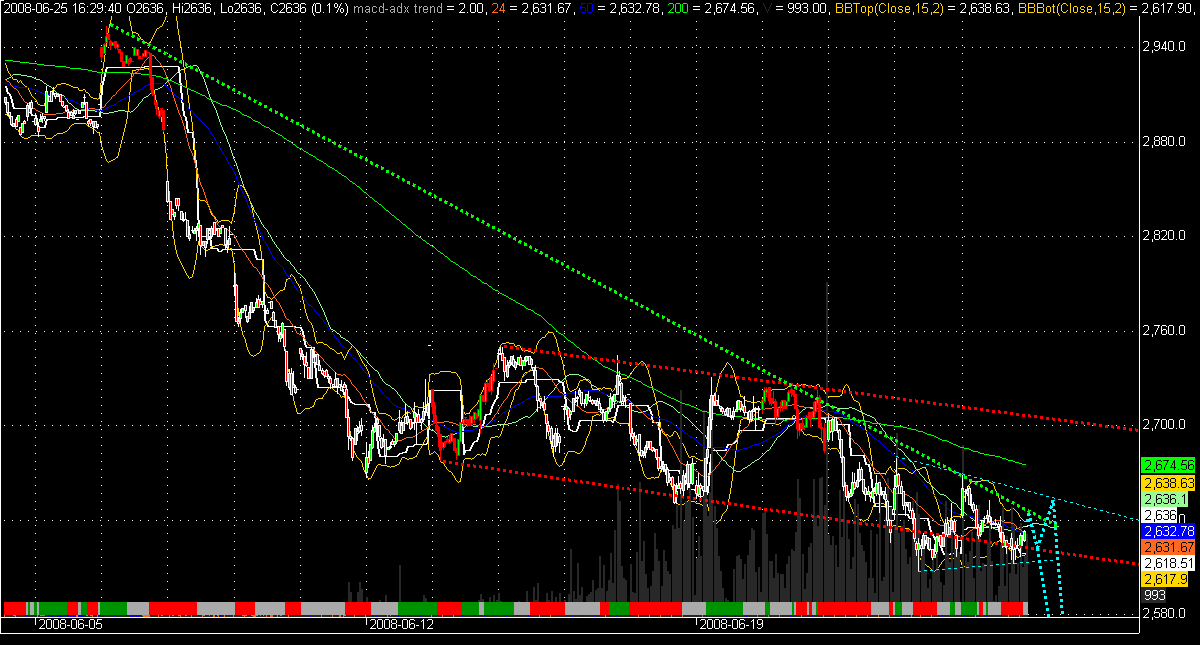Click the 2,580.0 price axis label

[1166, 614]
